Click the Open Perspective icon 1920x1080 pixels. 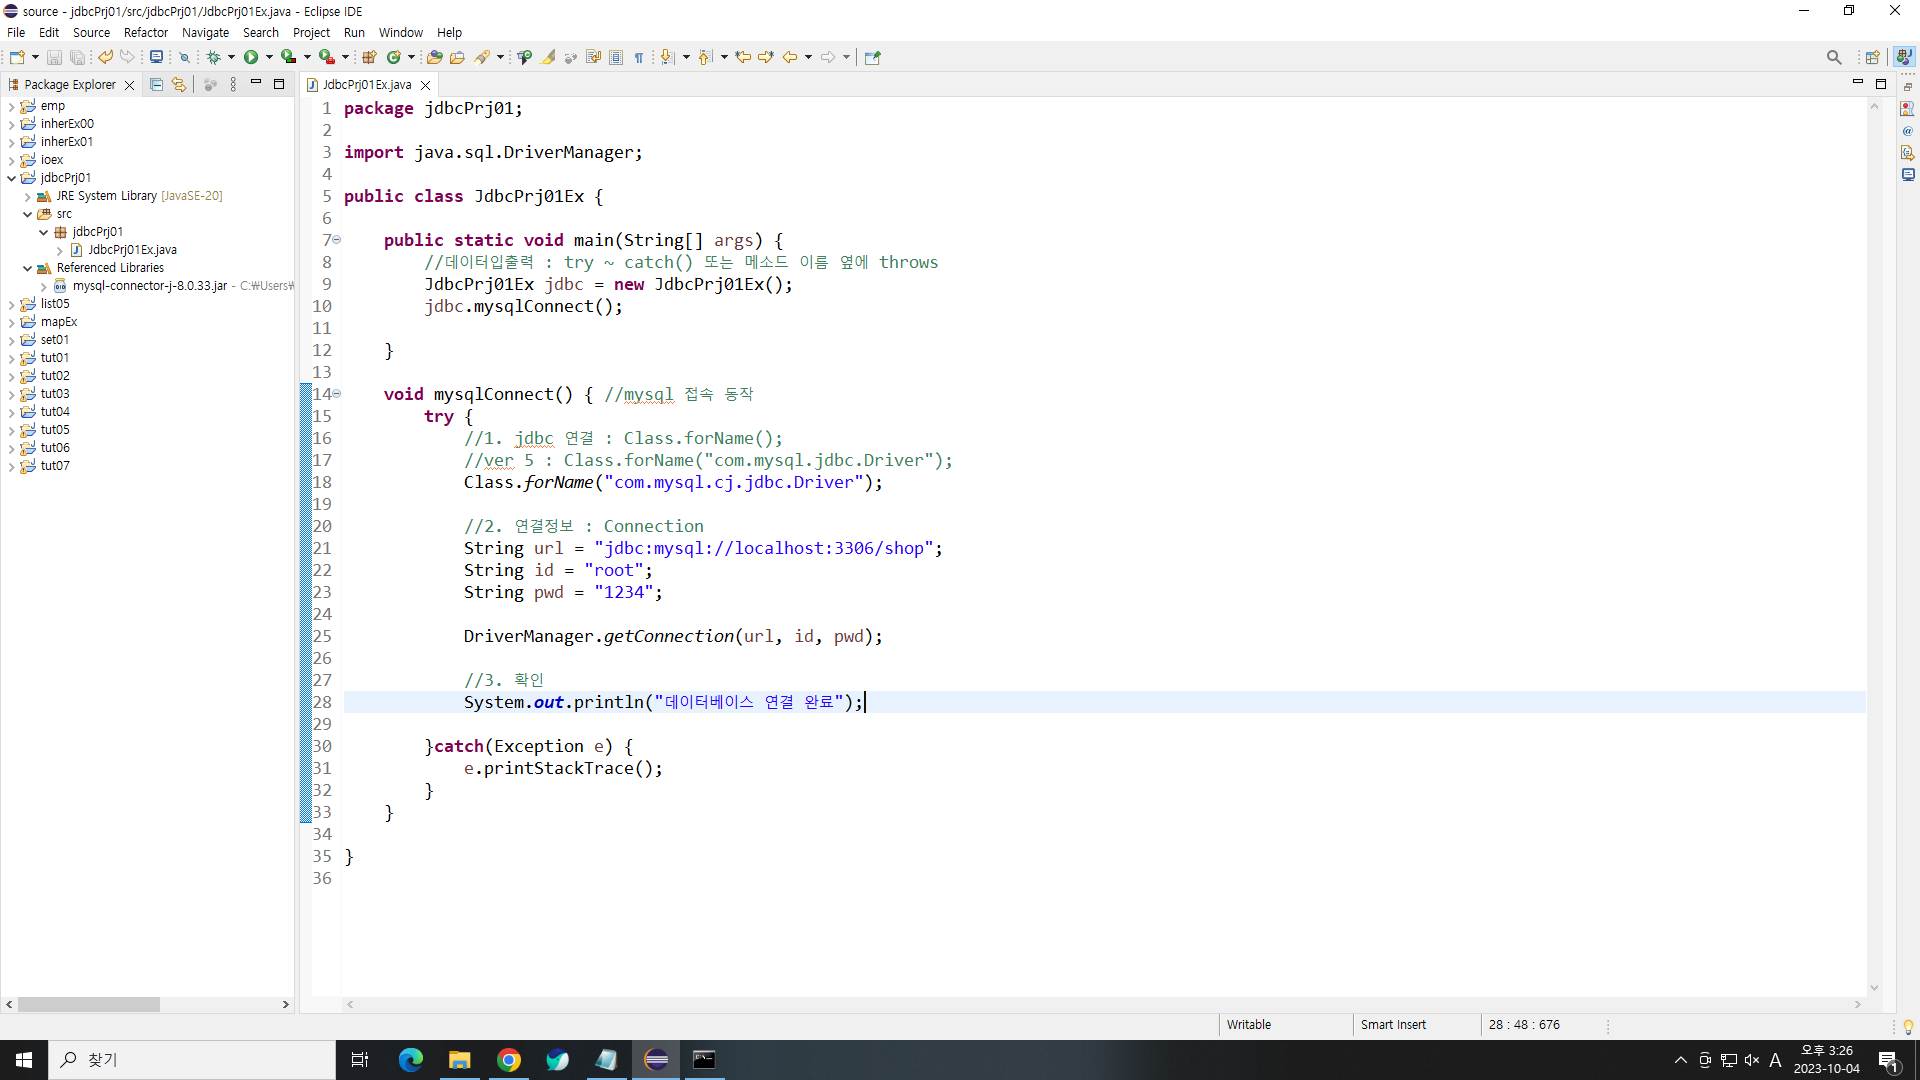pyautogui.click(x=1872, y=57)
